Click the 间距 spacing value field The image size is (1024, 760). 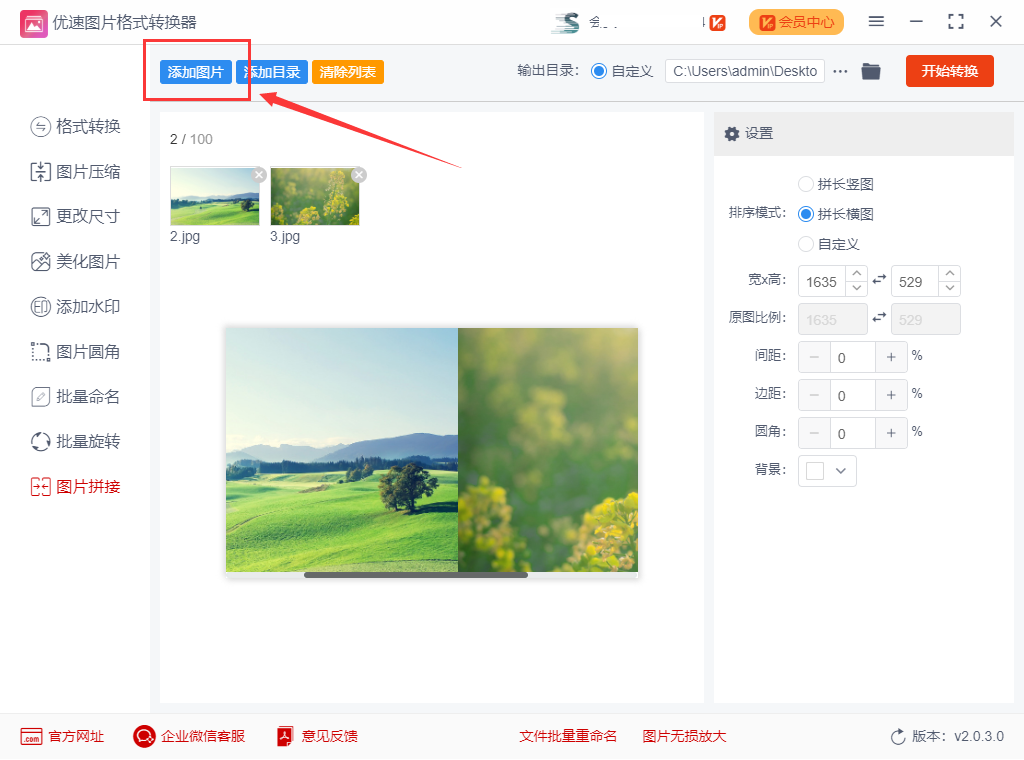853,357
